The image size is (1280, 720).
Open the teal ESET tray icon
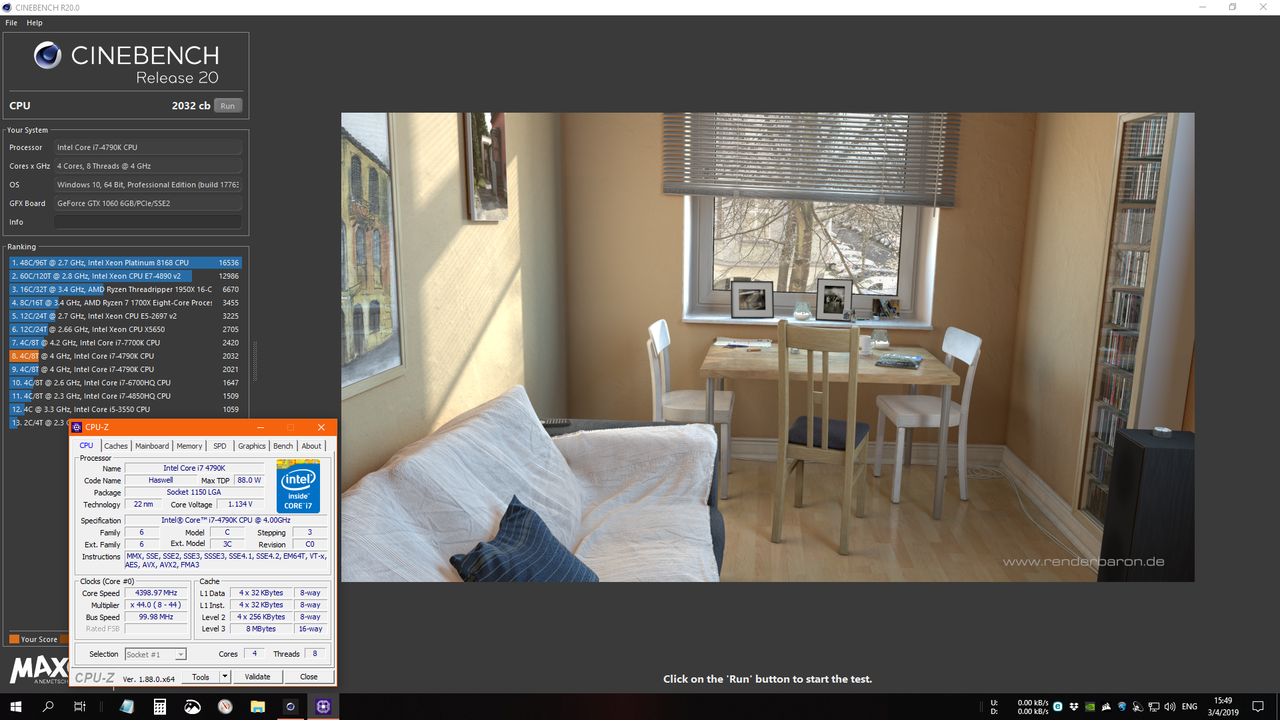point(1058,706)
